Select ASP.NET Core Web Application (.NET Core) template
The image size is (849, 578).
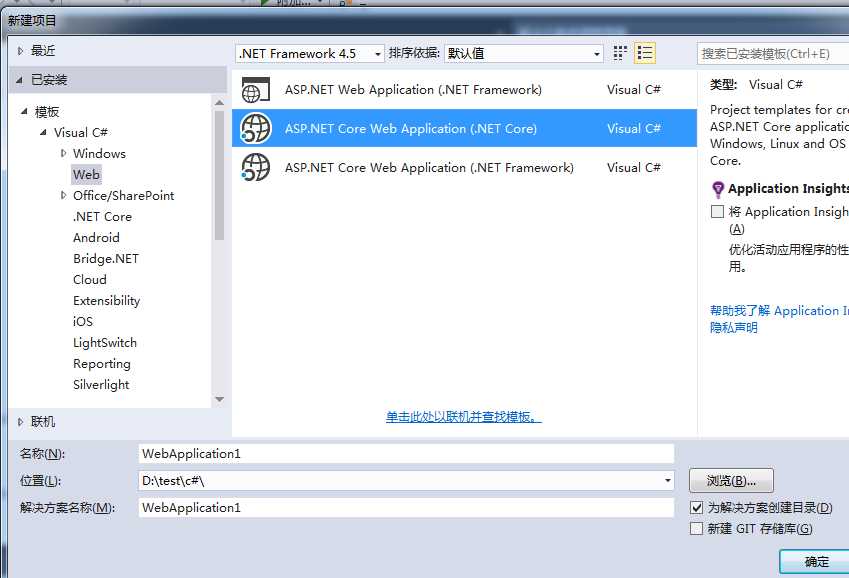pyautogui.click(x=464, y=128)
